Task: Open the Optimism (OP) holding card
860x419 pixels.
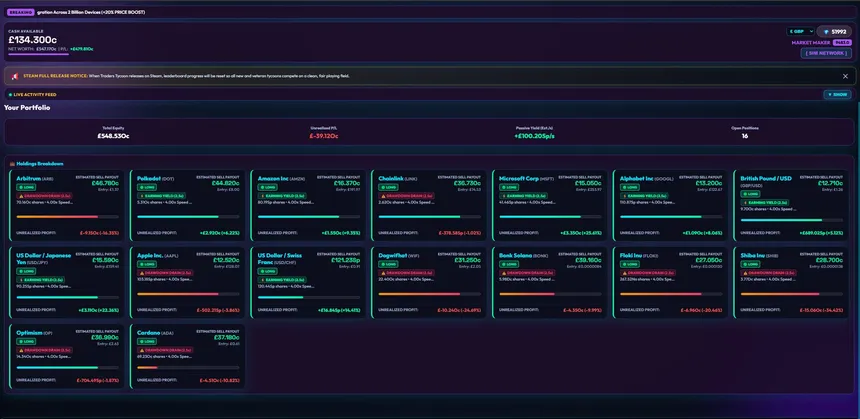Action: coord(67,356)
